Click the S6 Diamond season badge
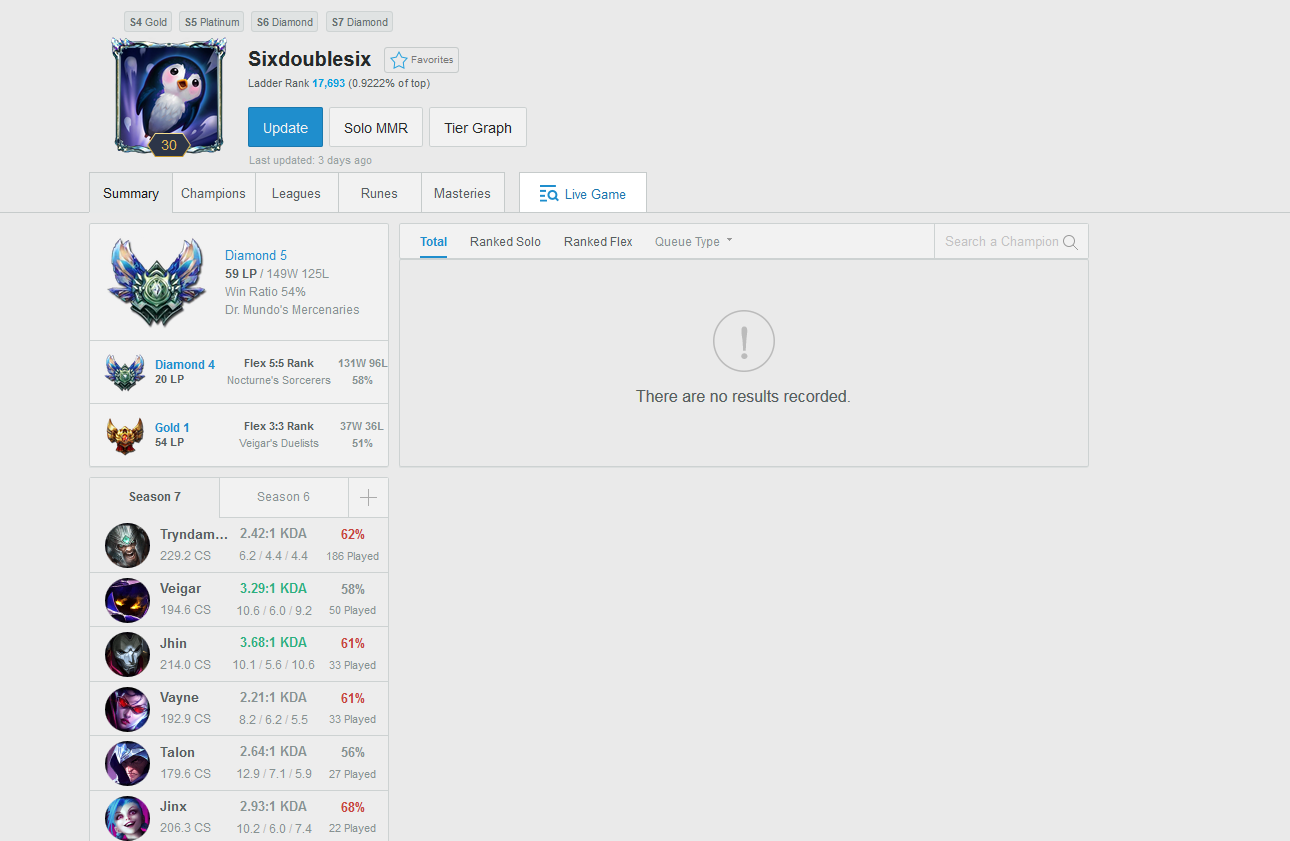Screen dimensions: 1290x841 284,22
